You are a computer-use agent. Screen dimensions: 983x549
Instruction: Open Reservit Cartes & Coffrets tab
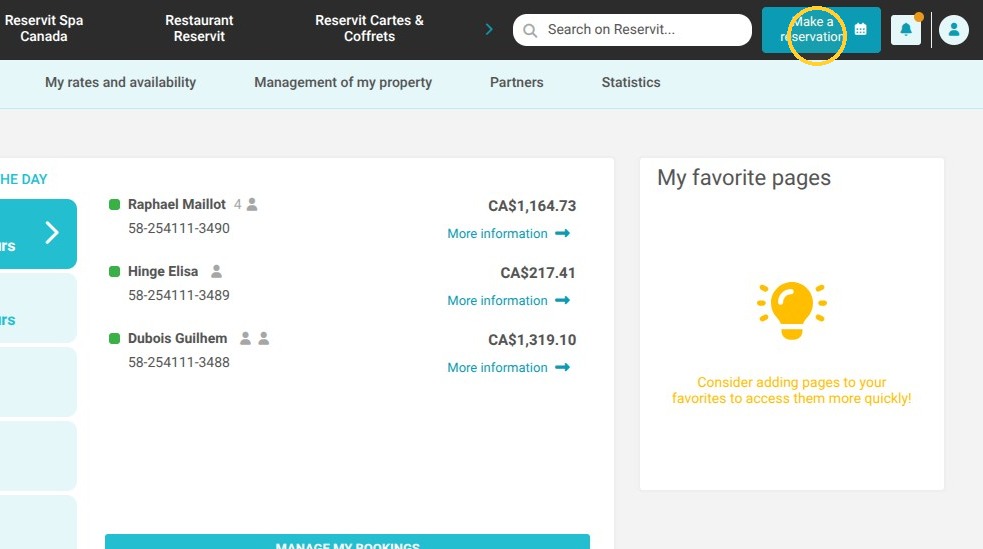point(369,28)
